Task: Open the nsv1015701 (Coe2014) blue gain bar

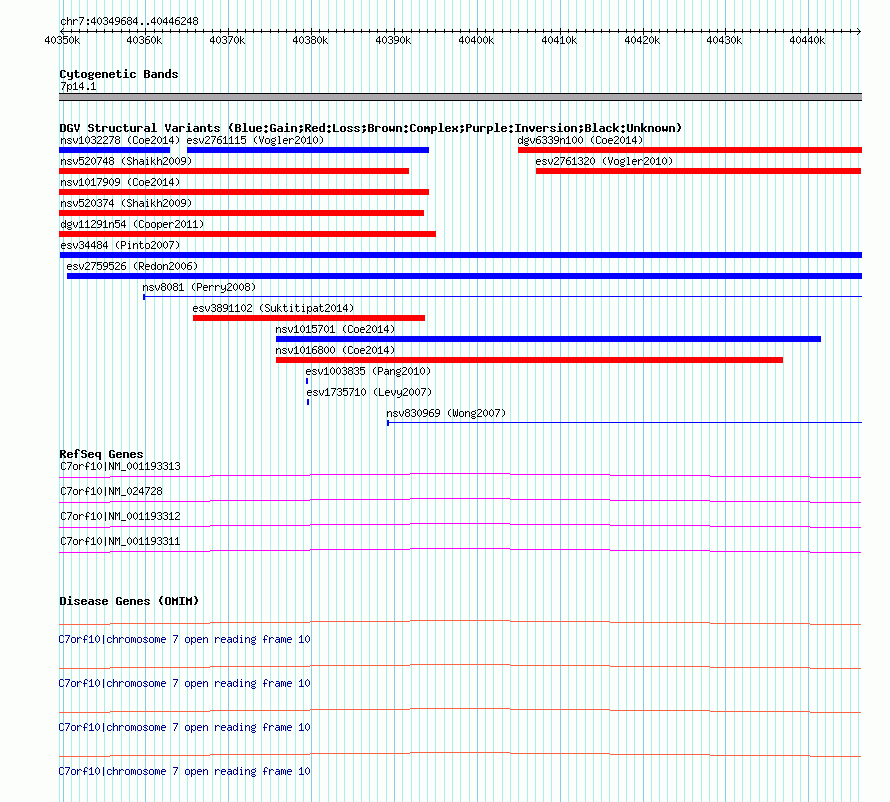Action: [548, 339]
